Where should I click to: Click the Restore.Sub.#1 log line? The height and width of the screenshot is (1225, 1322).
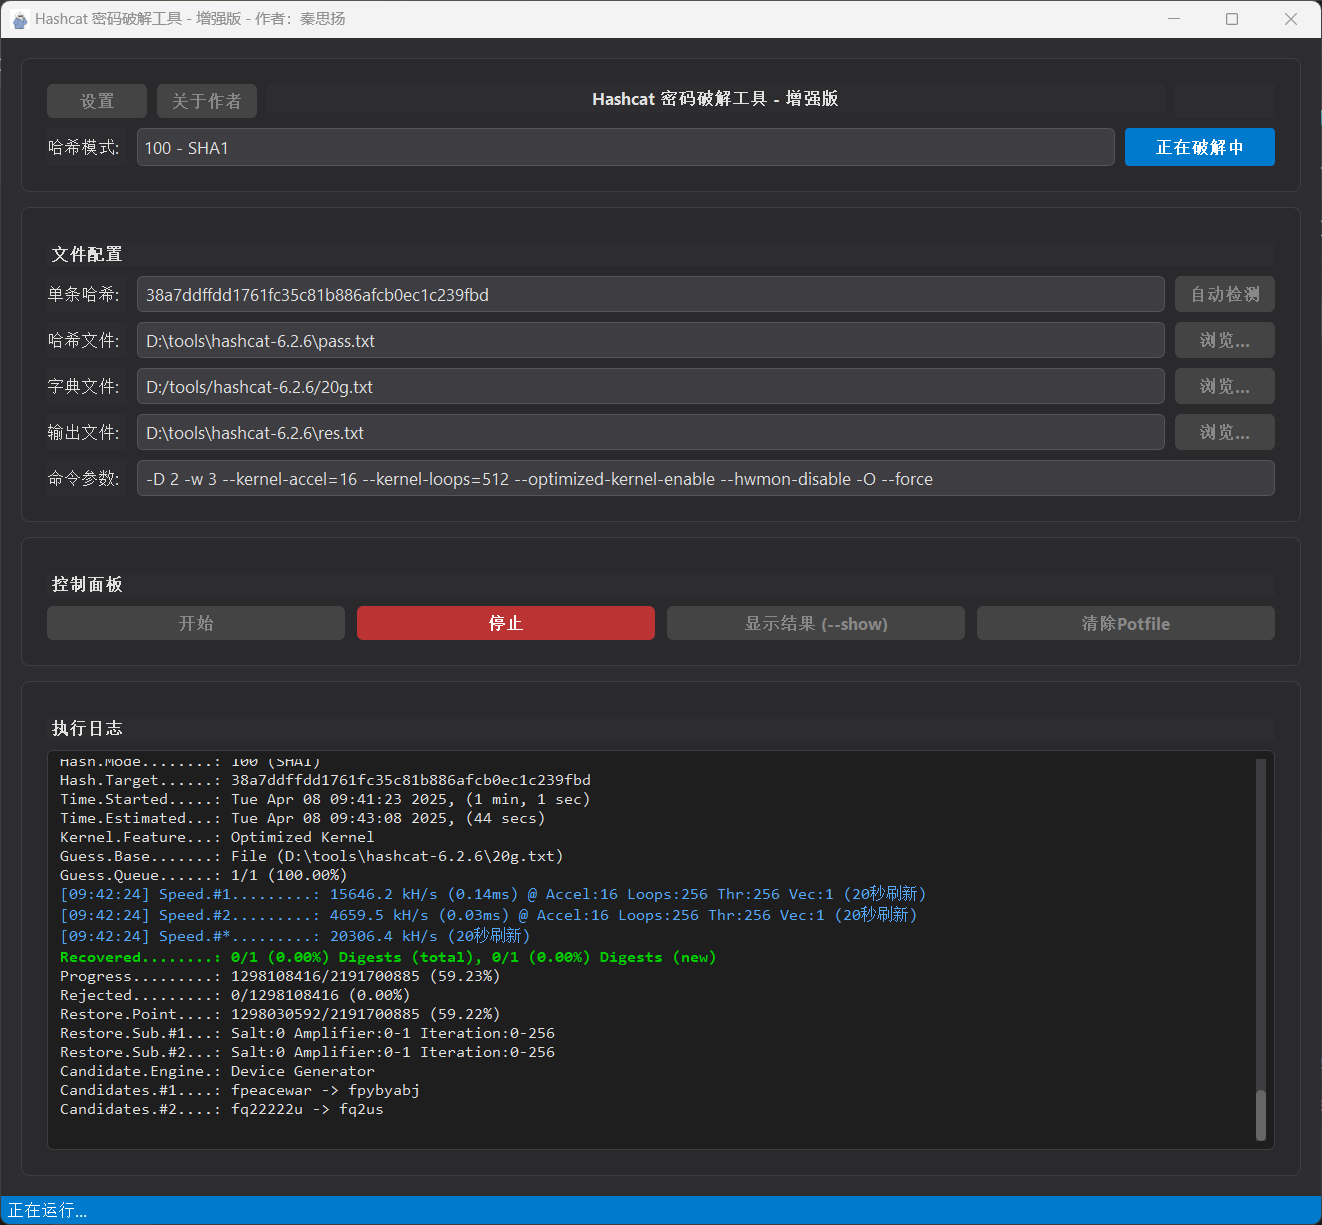307,1033
